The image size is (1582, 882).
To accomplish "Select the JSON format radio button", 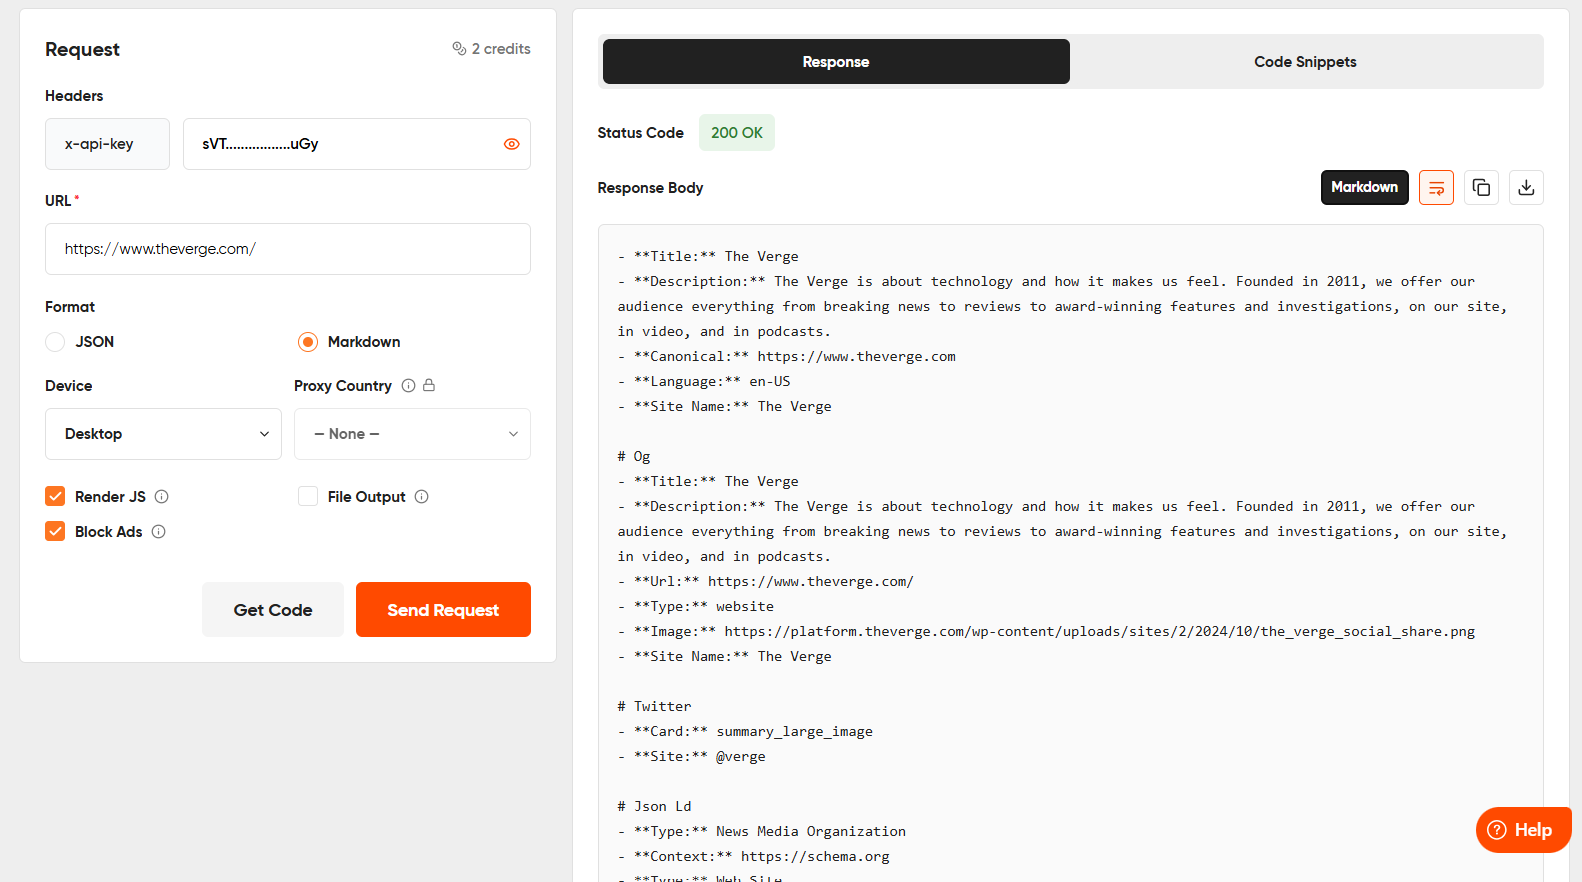I will [55, 342].
